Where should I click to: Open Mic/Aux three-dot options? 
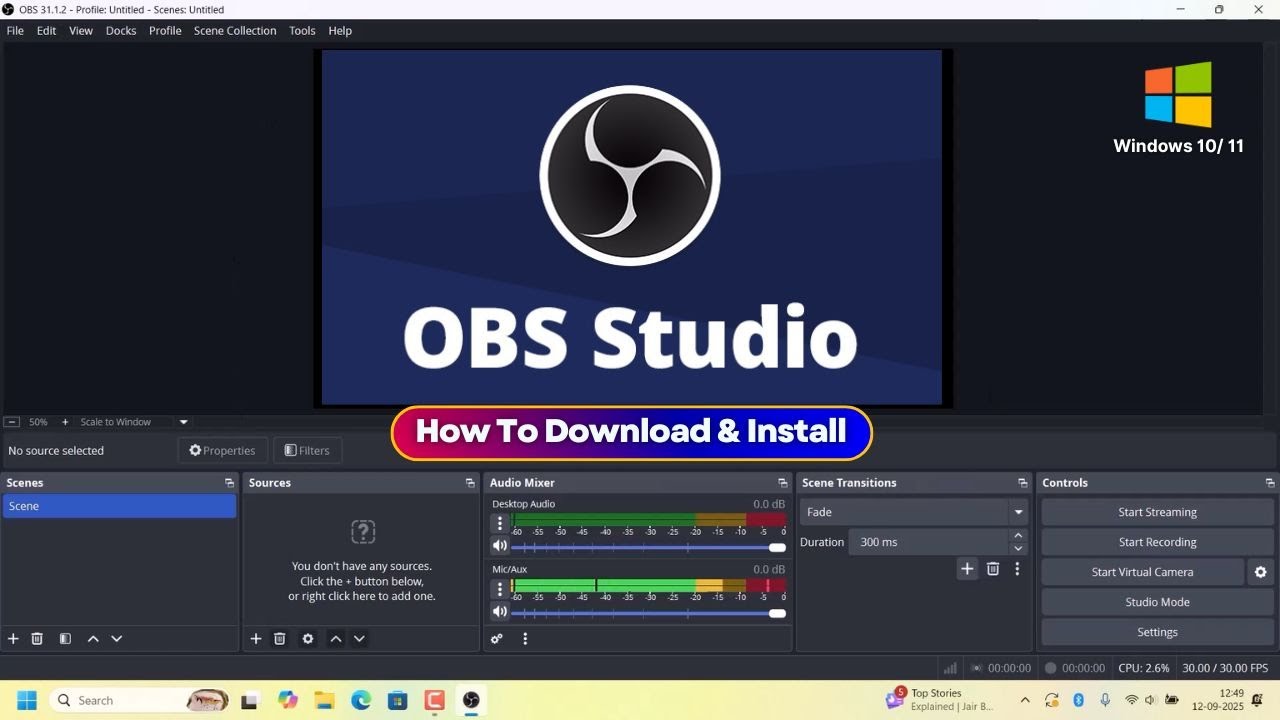point(500,589)
